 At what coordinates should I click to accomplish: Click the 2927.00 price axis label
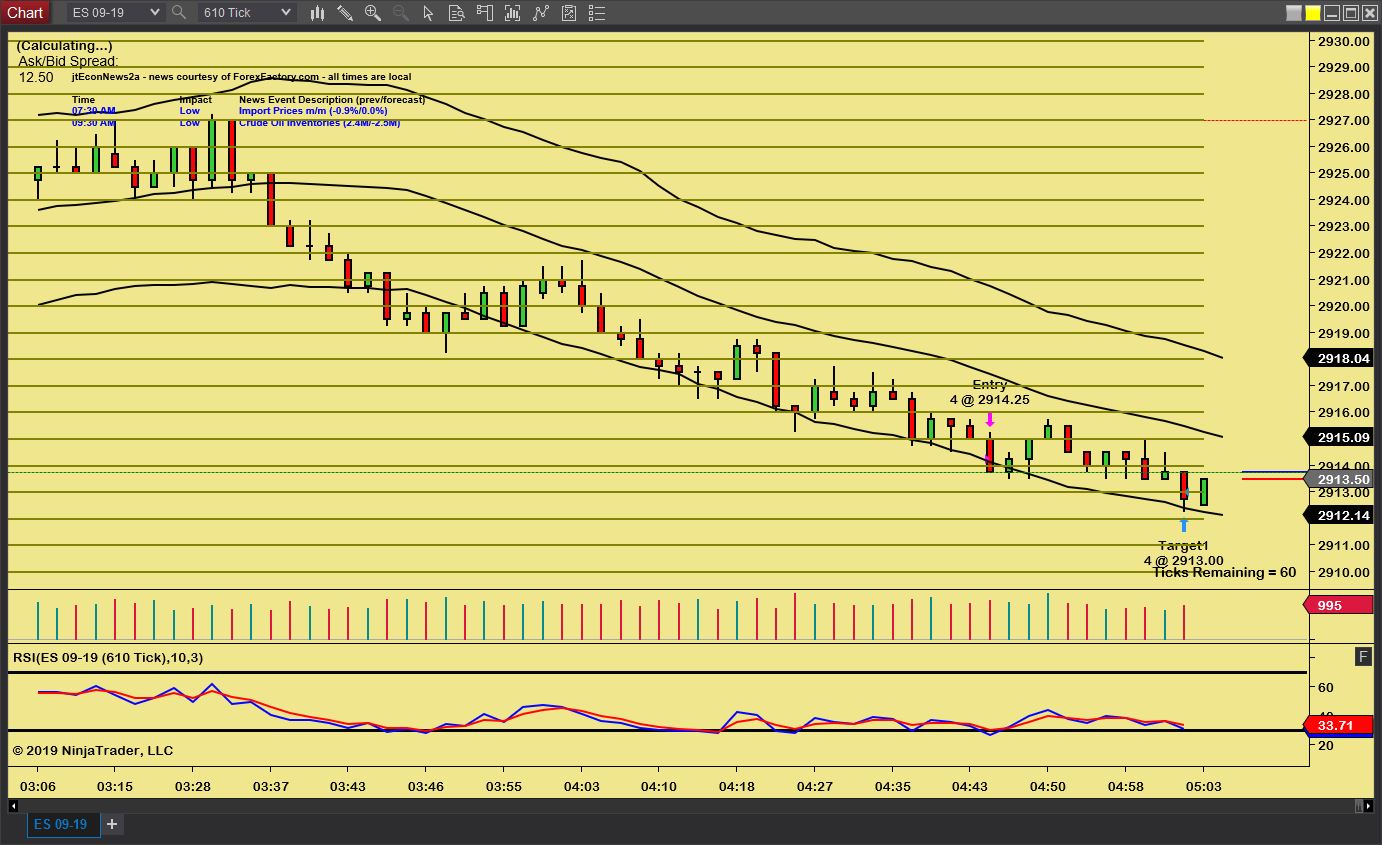coord(1342,120)
